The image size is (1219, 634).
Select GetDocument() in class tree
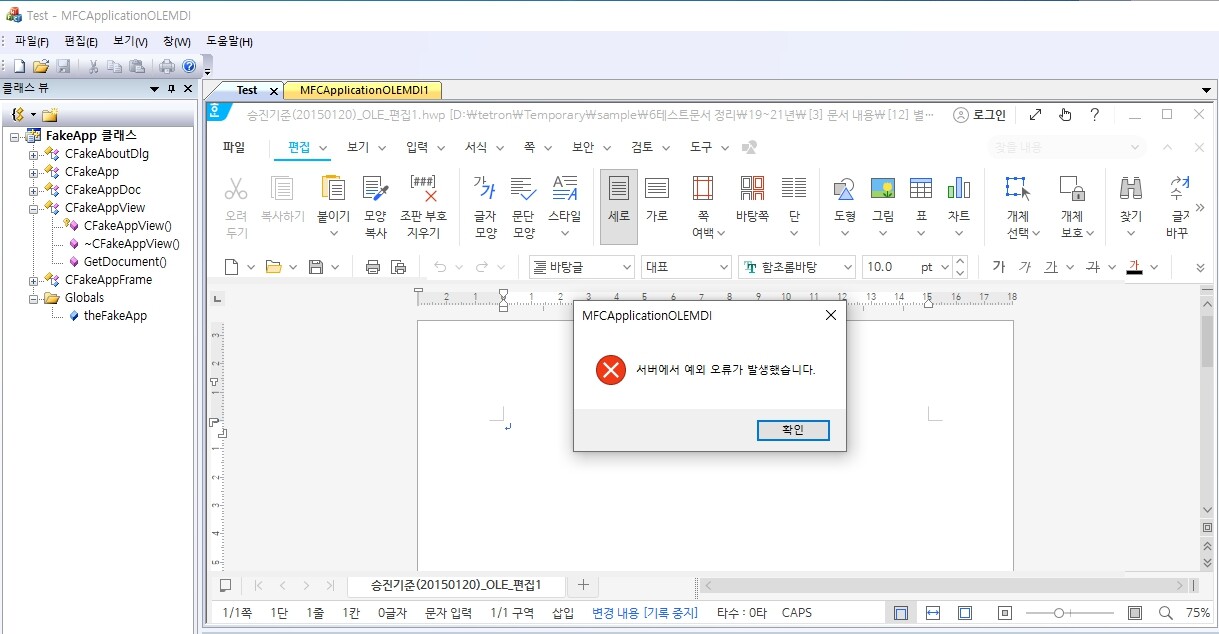[x=125, y=262]
